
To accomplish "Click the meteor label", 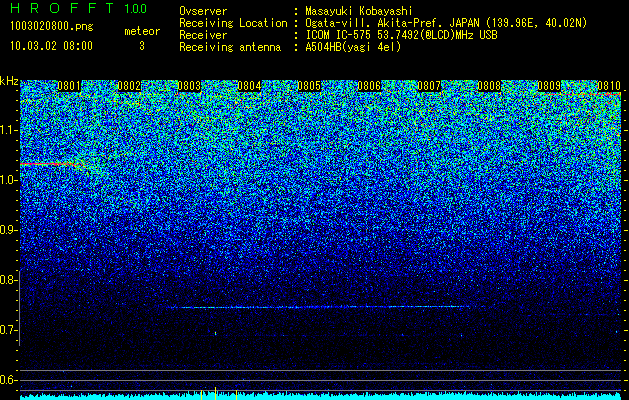I will [x=142, y=31].
